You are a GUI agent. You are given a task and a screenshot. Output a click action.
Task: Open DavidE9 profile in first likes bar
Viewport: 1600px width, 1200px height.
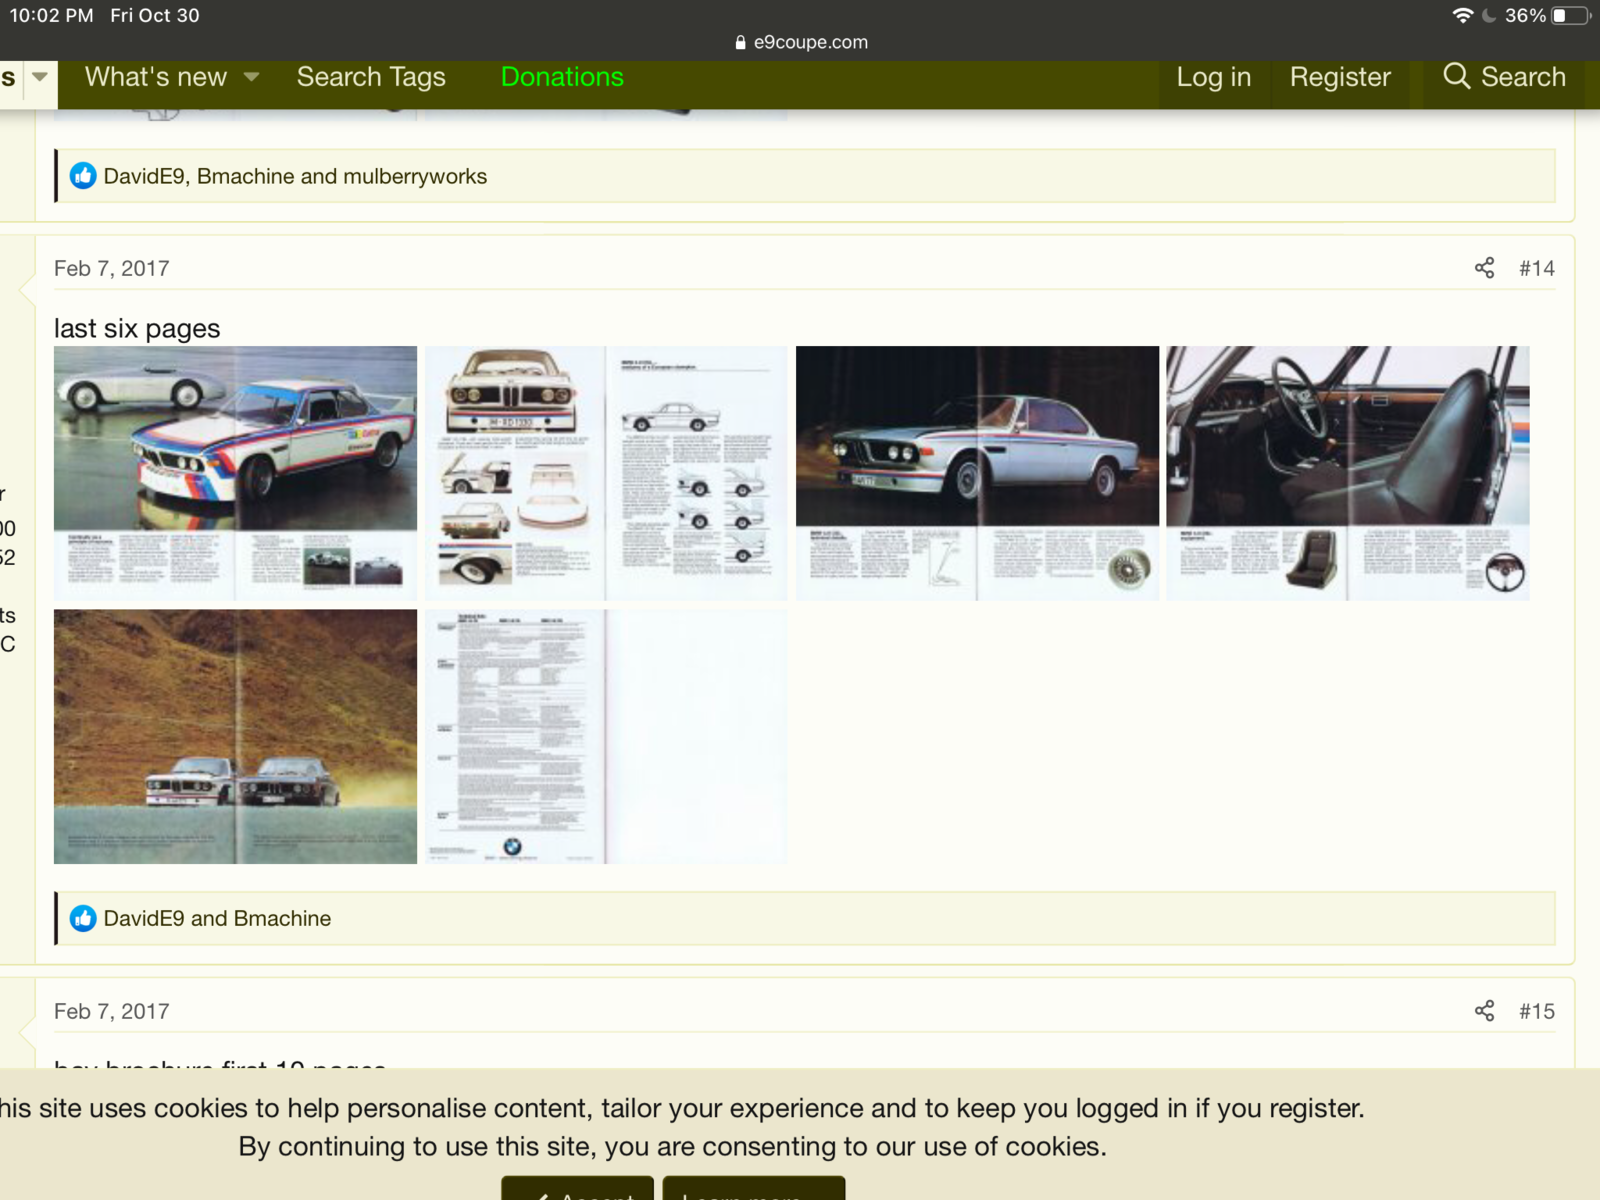click(144, 176)
